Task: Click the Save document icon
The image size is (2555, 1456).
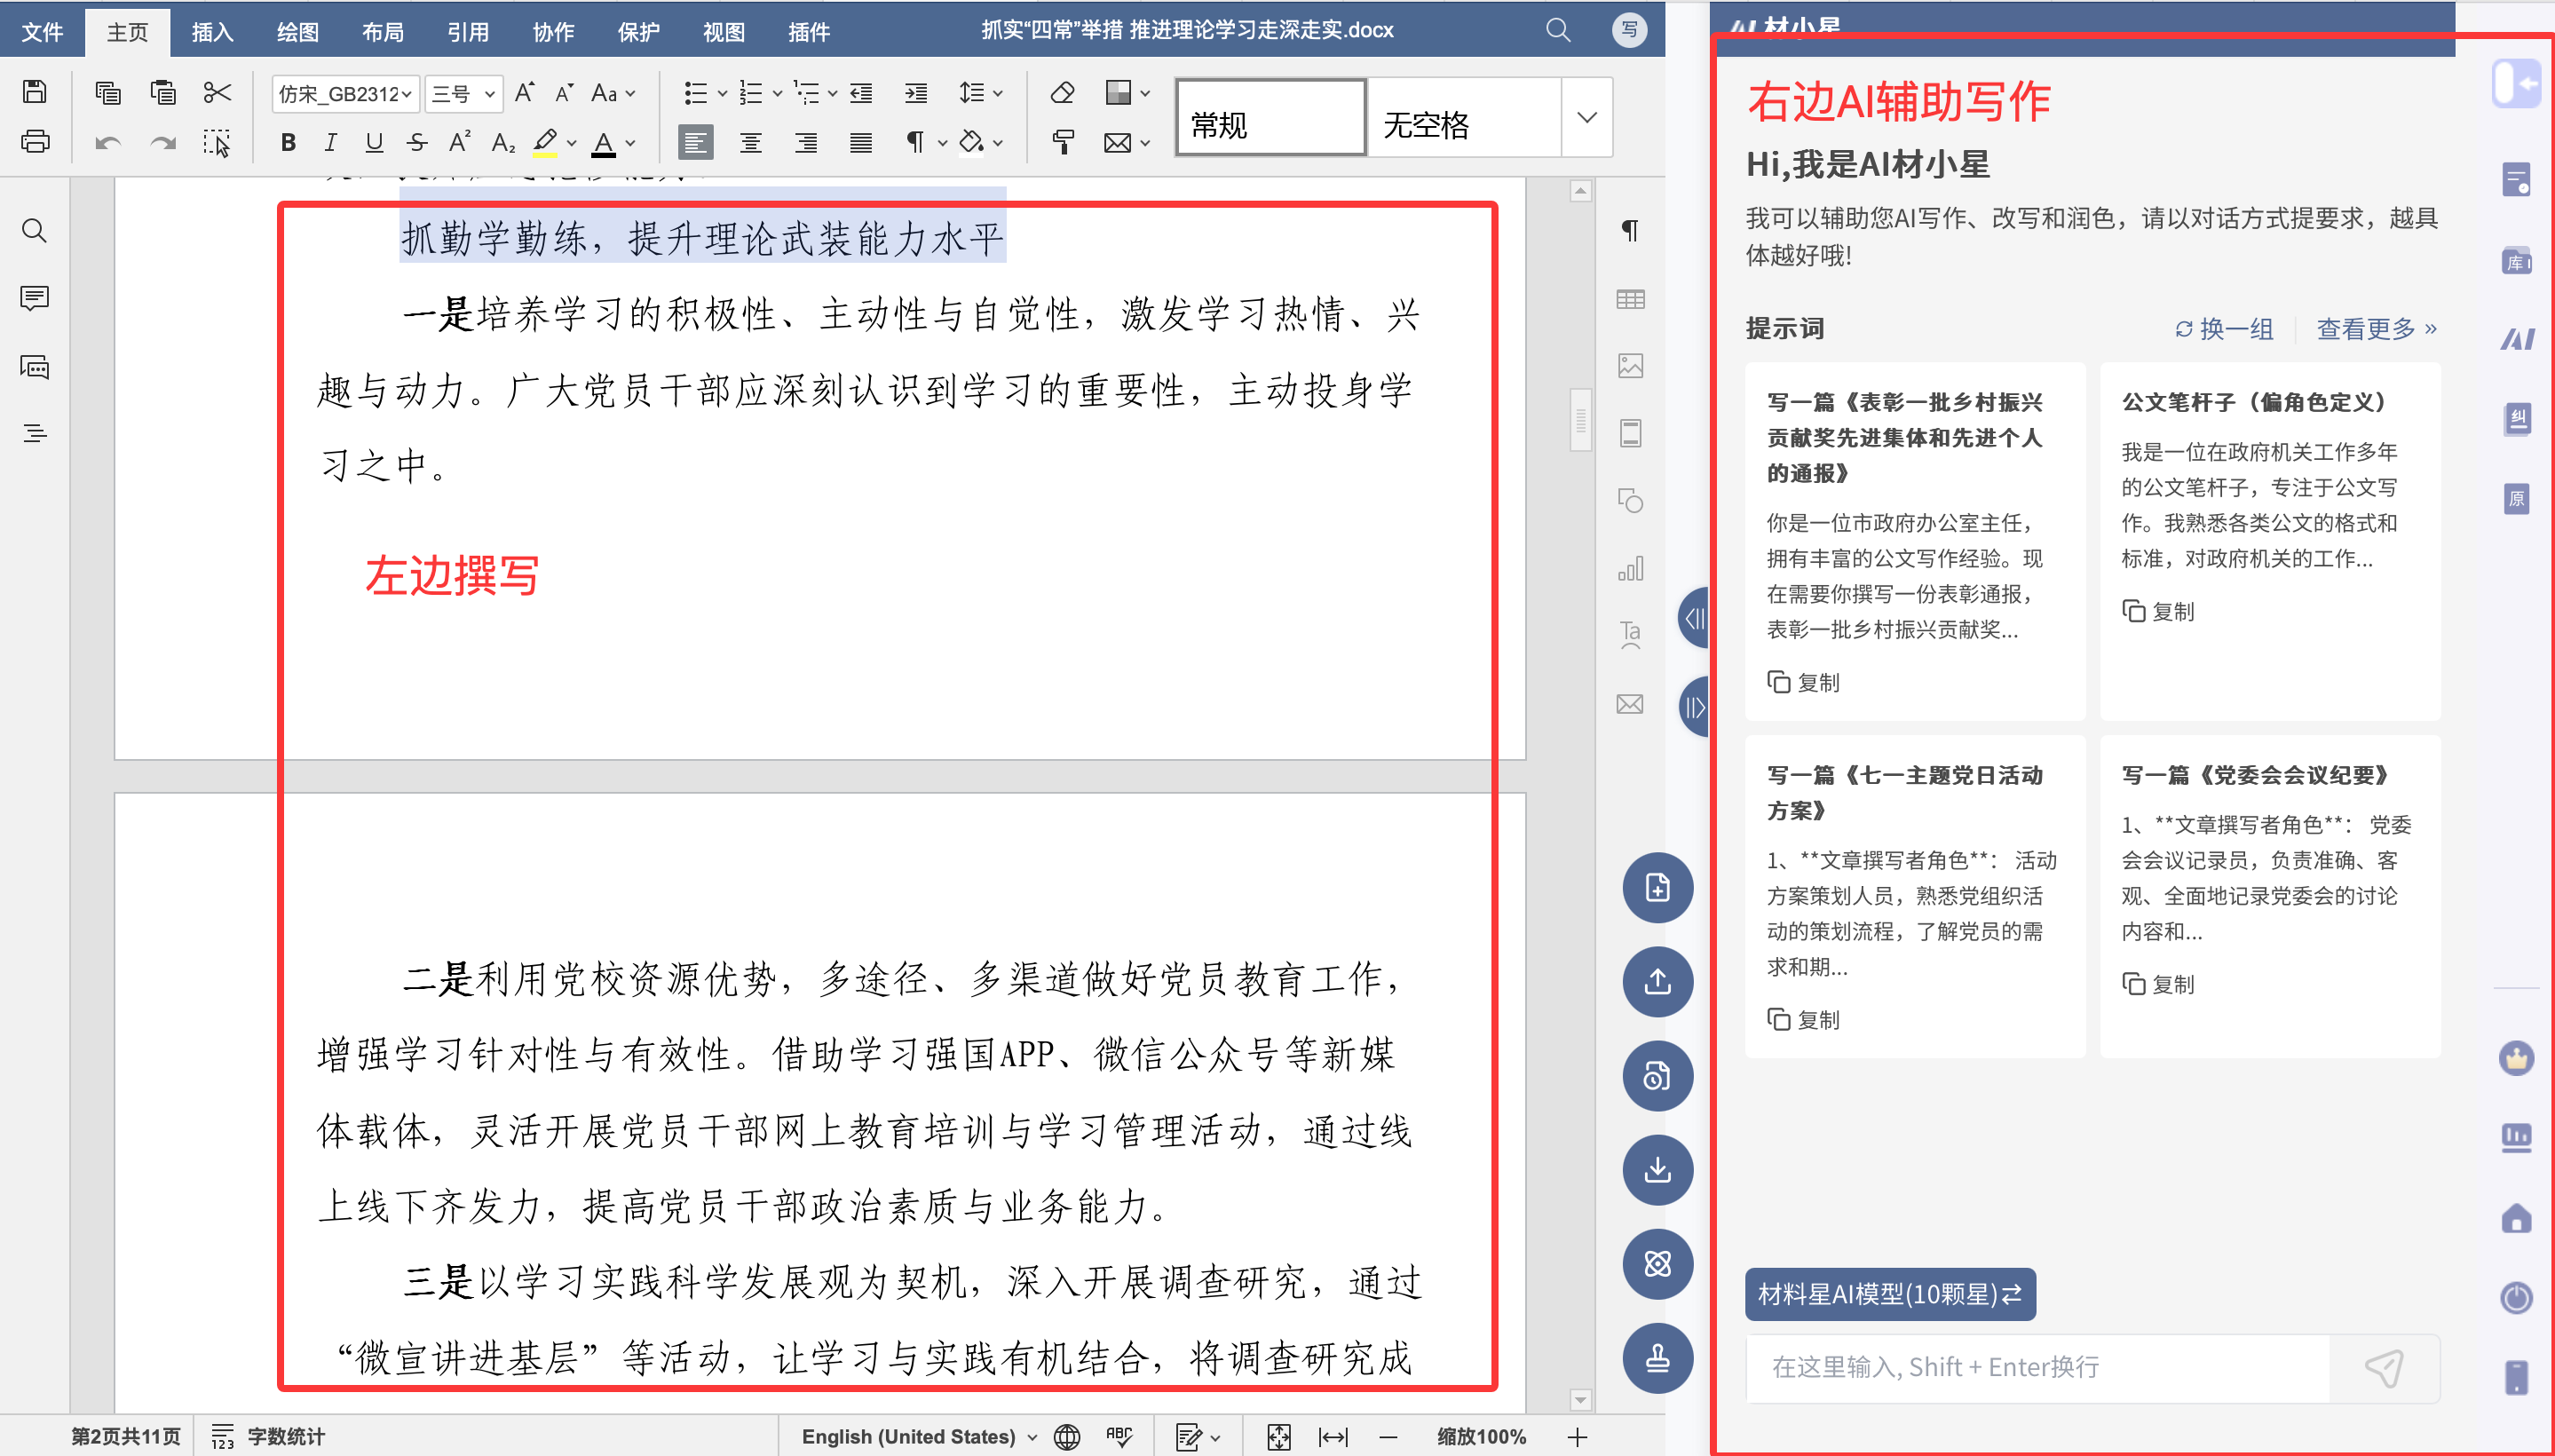Action: 35,92
